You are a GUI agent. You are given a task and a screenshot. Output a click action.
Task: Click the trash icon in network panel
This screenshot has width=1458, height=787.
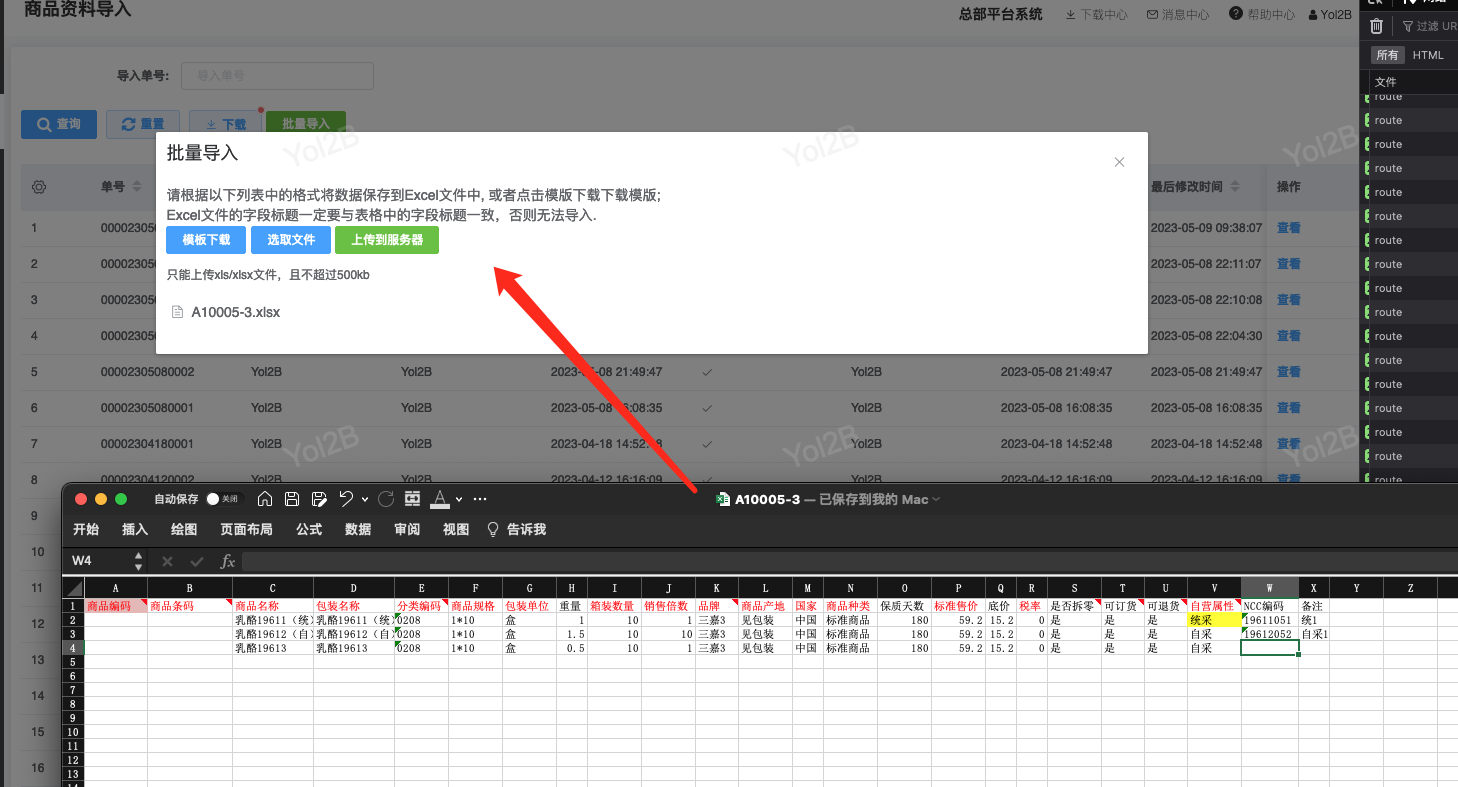[1377, 27]
